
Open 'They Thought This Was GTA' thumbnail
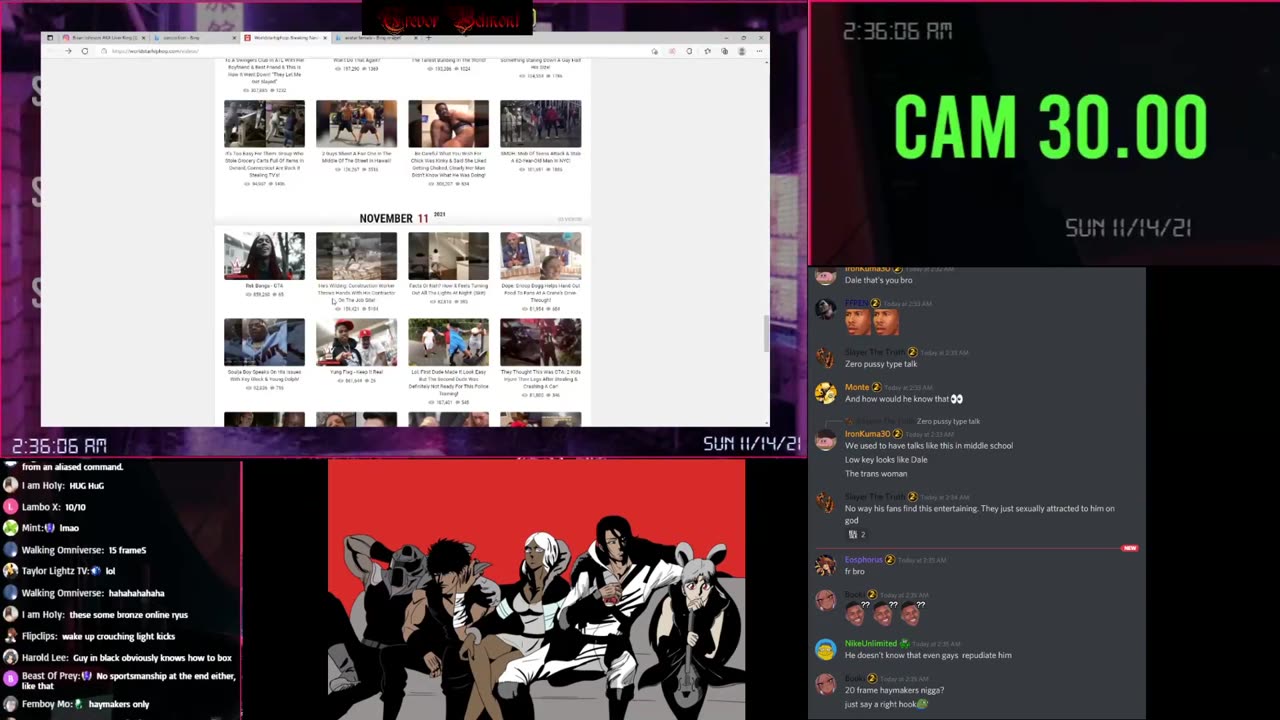(x=540, y=342)
